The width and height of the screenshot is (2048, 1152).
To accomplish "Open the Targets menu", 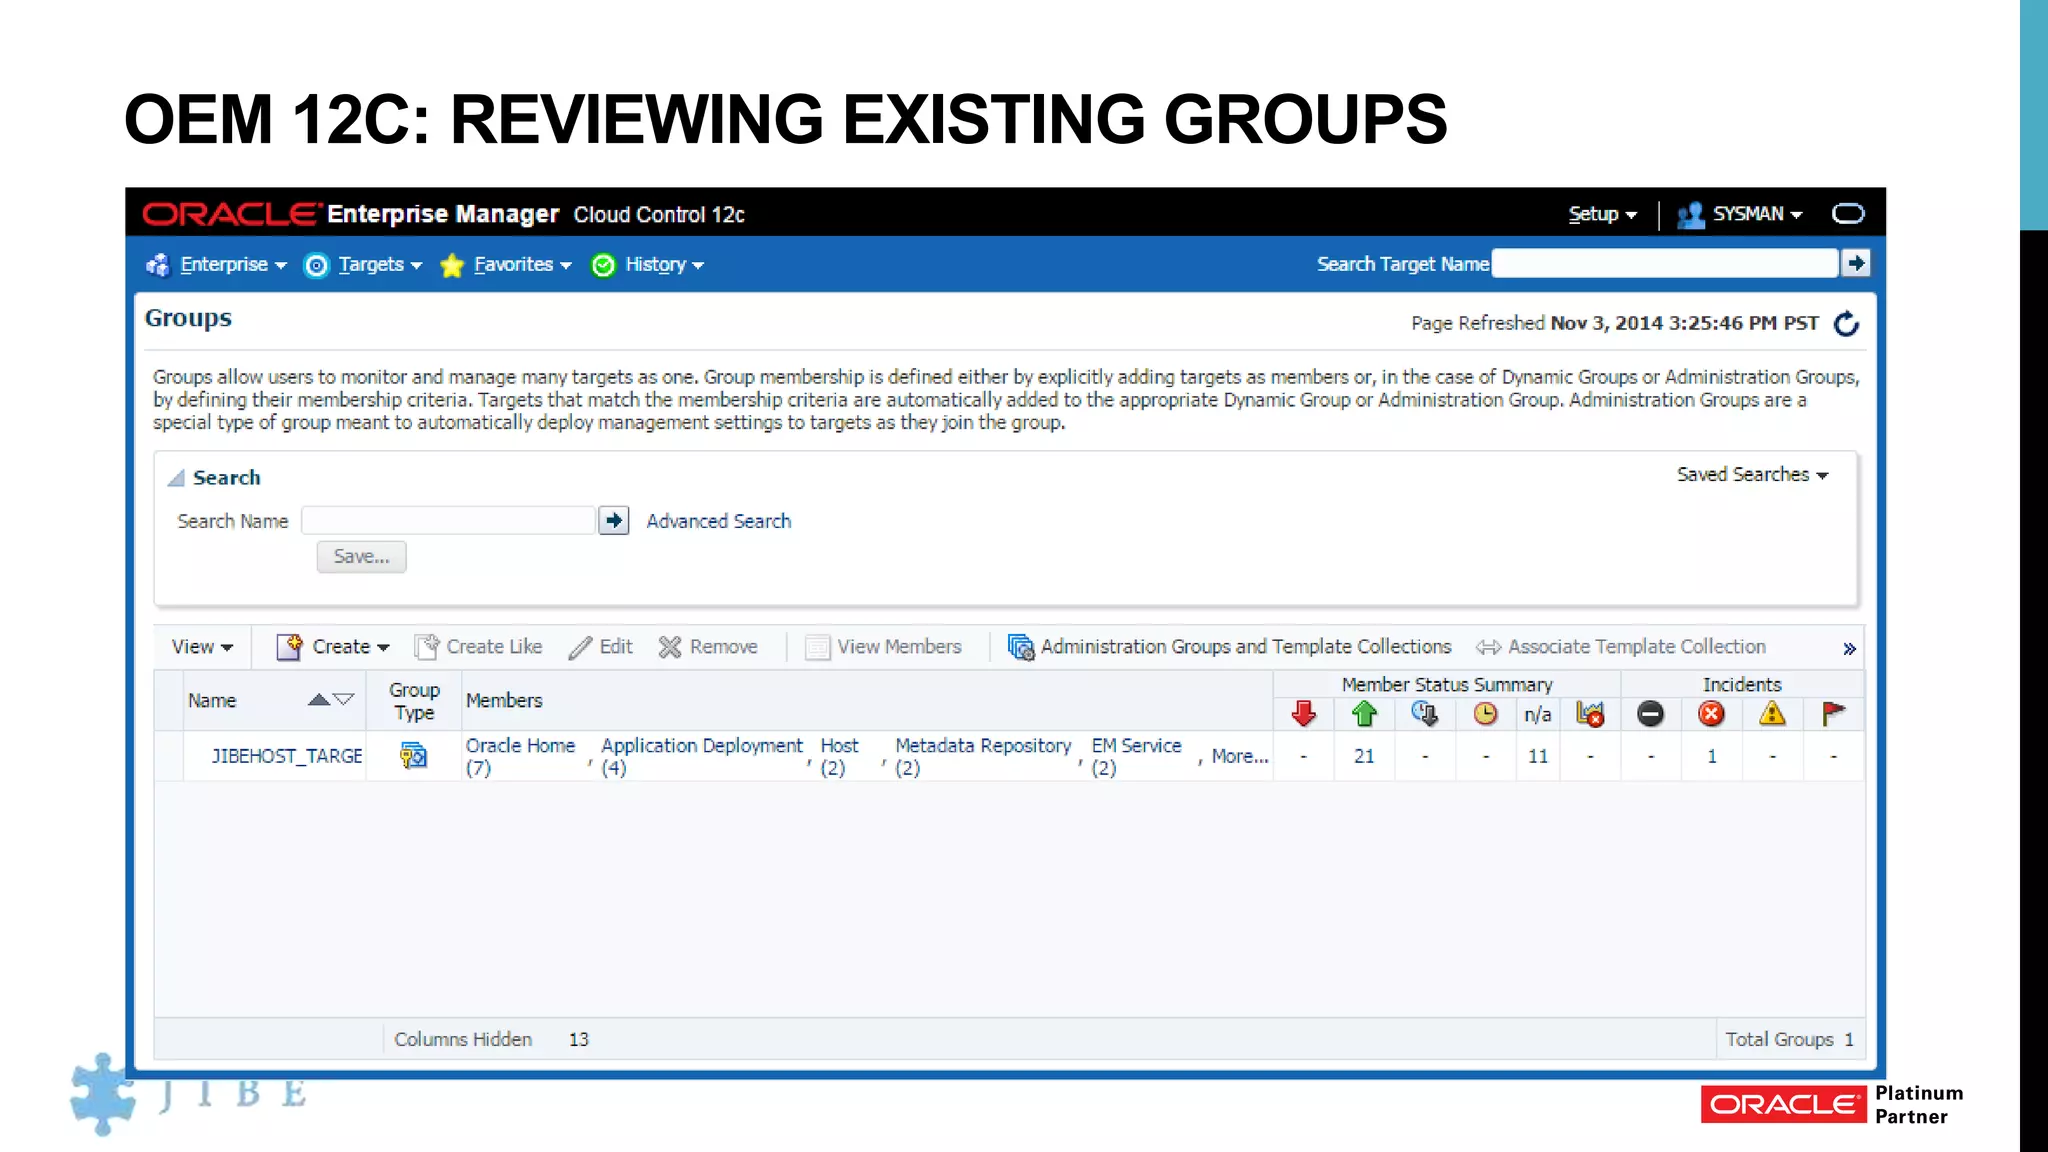I will (x=380, y=265).
